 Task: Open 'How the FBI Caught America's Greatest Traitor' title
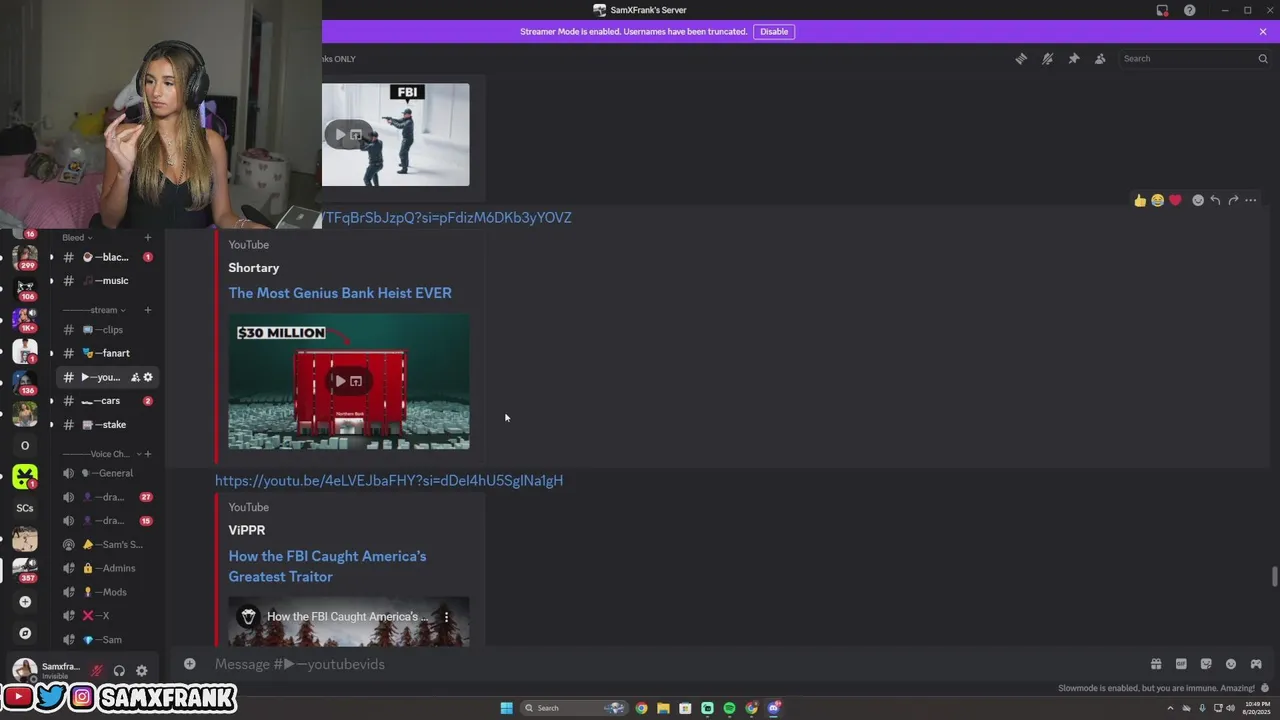327,566
